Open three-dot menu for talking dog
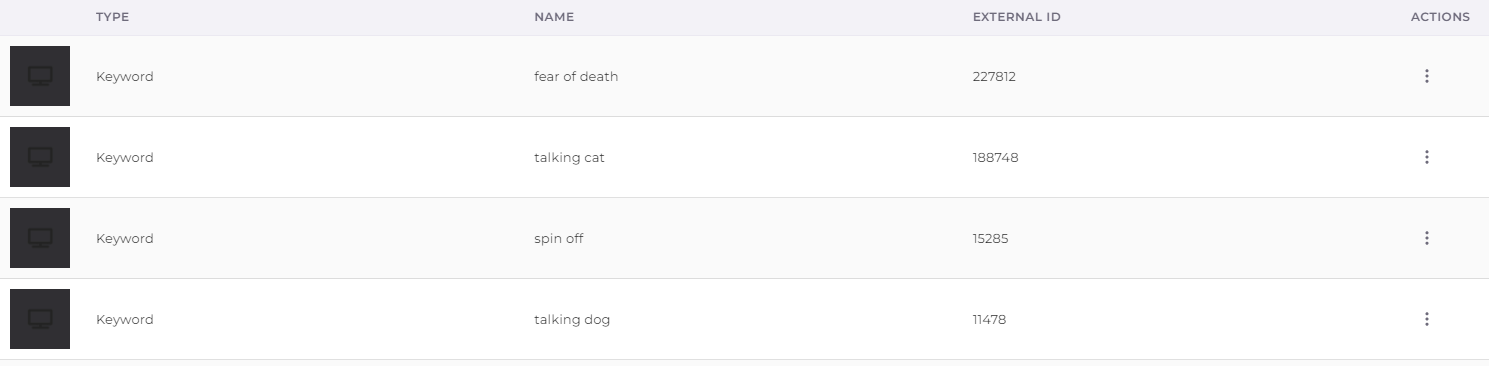 [x=1426, y=319]
